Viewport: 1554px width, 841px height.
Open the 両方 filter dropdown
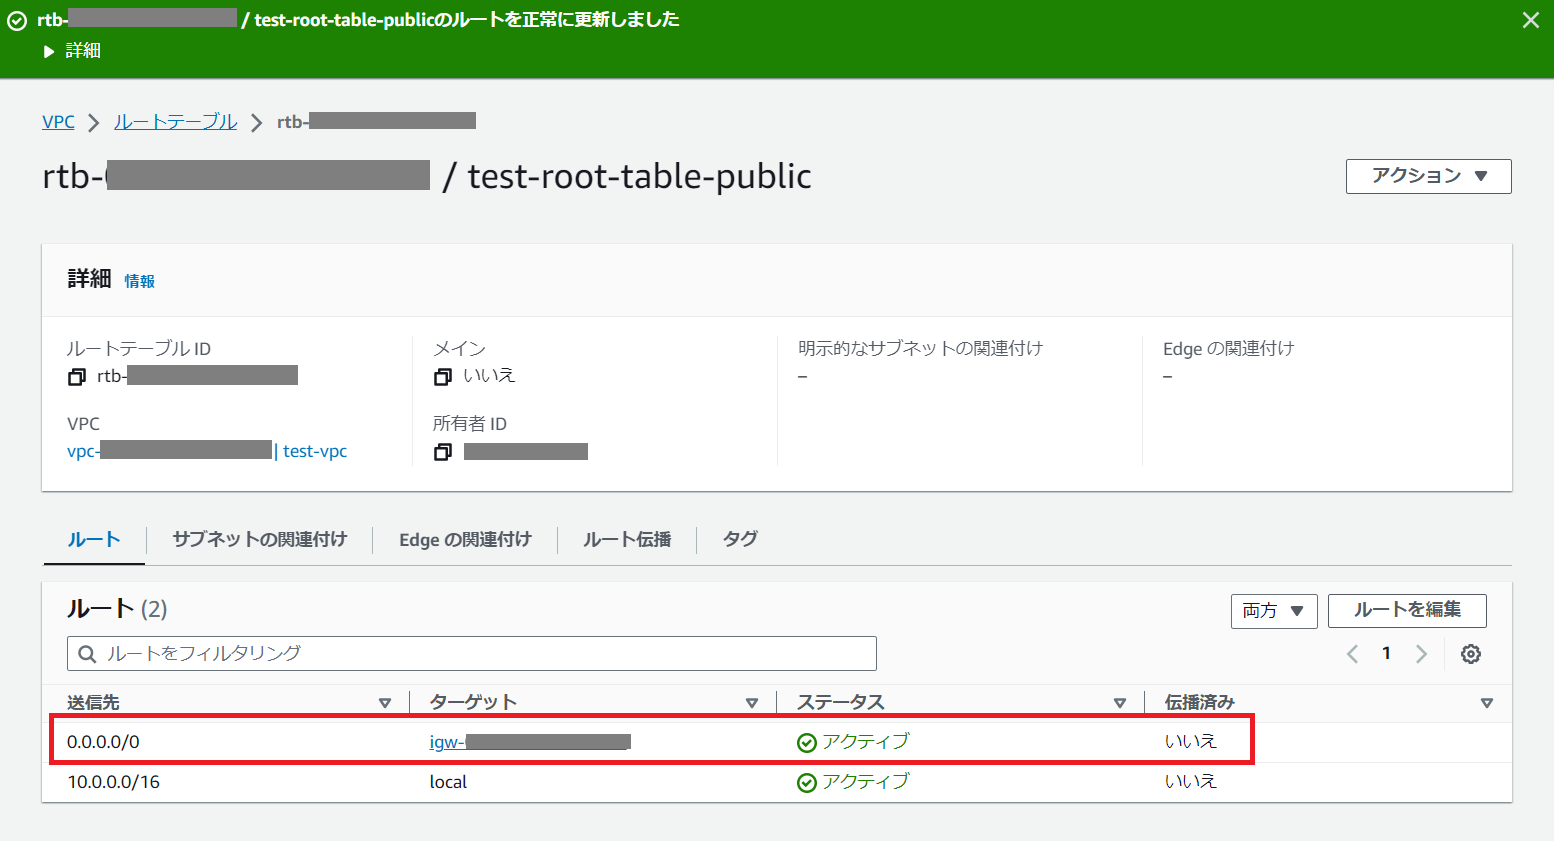click(1273, 611)
